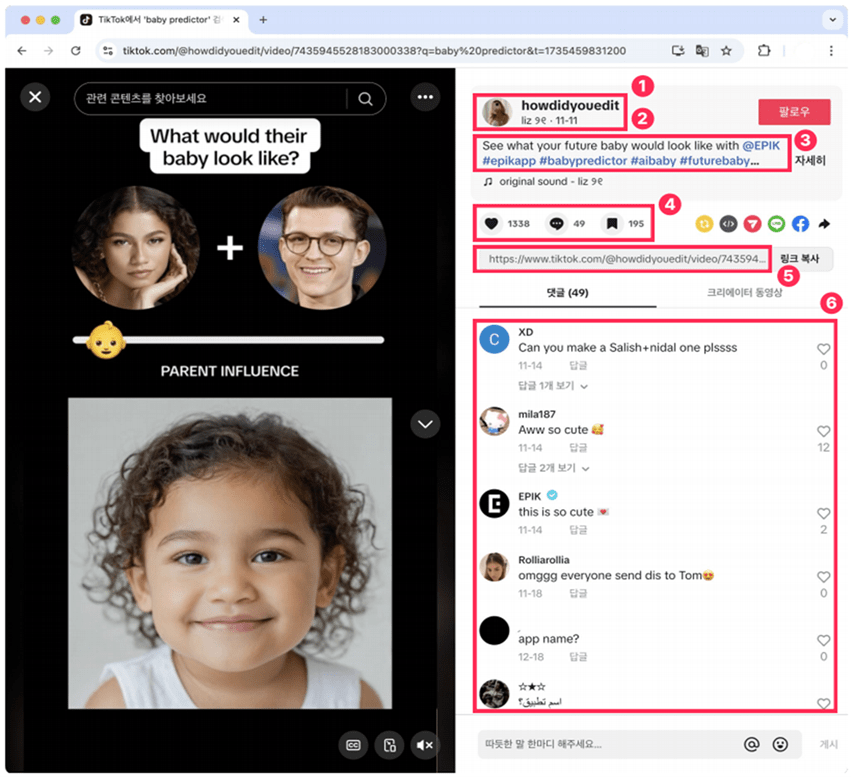
Task: Open comments via the speech bubble icon
Action: 556,224
